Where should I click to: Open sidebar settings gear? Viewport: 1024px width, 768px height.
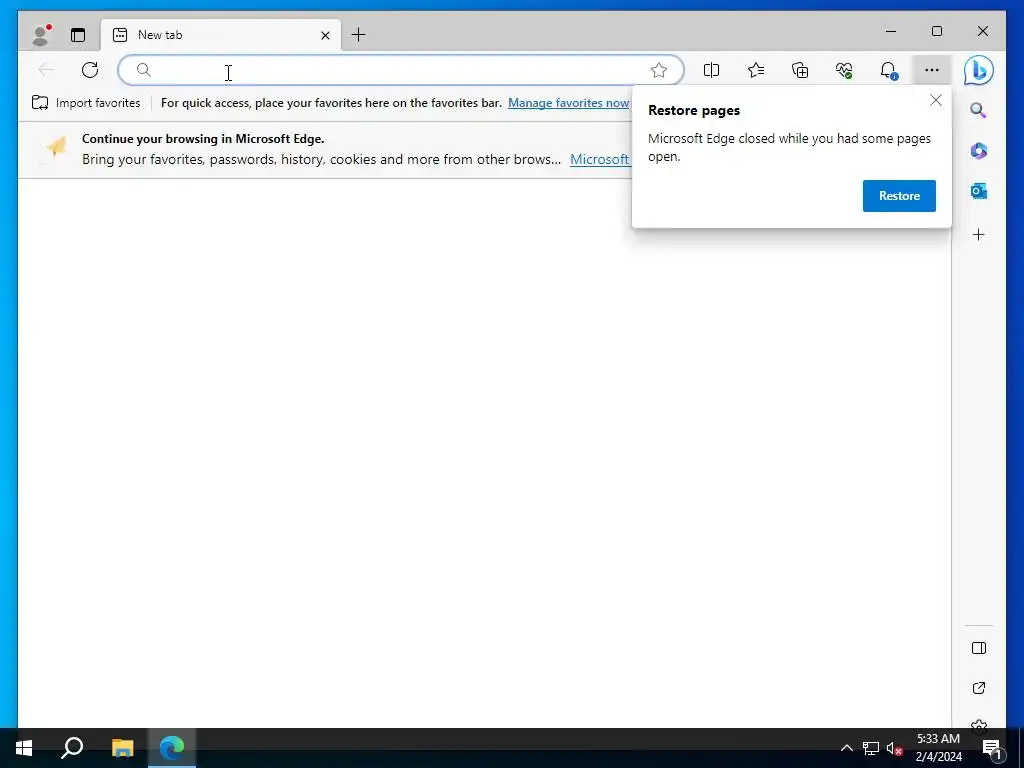[978, 724]
